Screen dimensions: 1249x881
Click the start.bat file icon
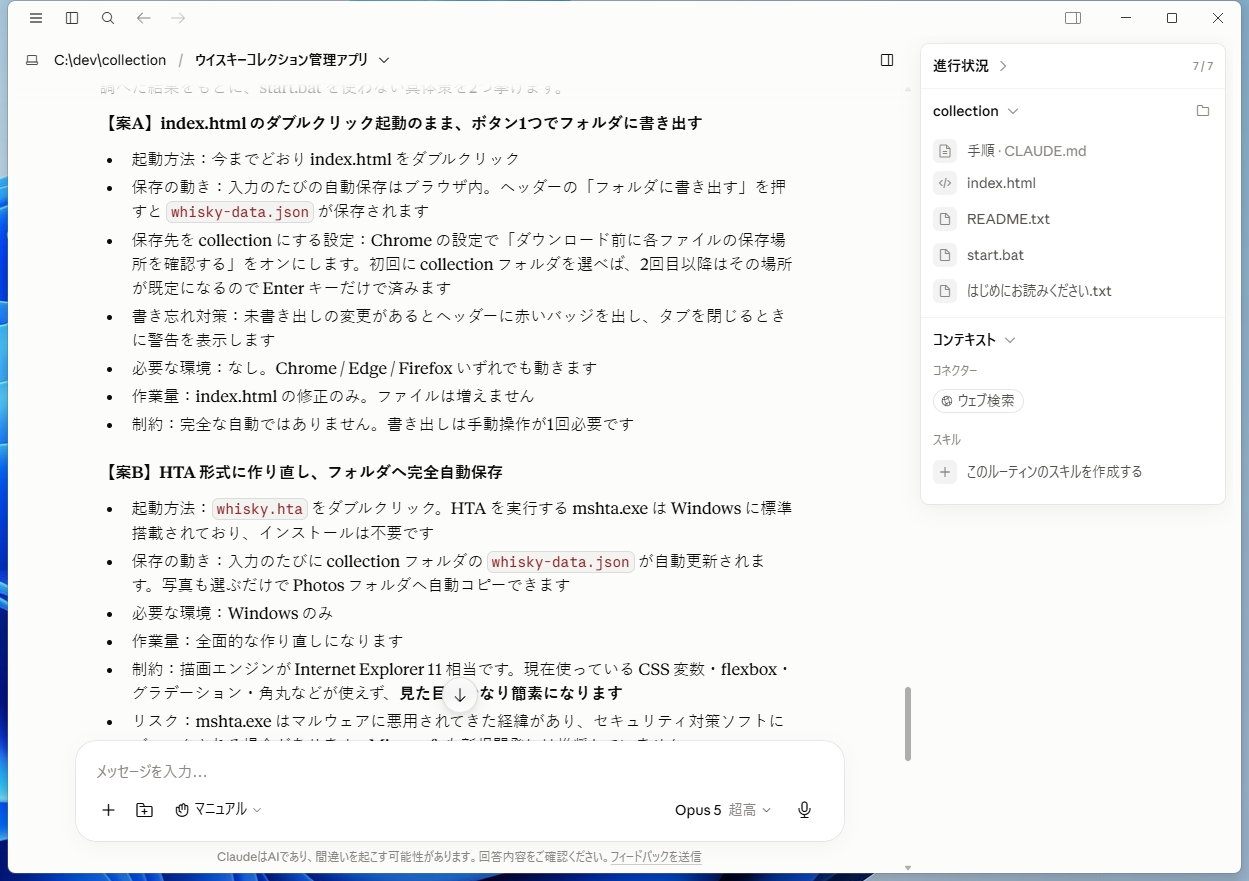[945, 255]
